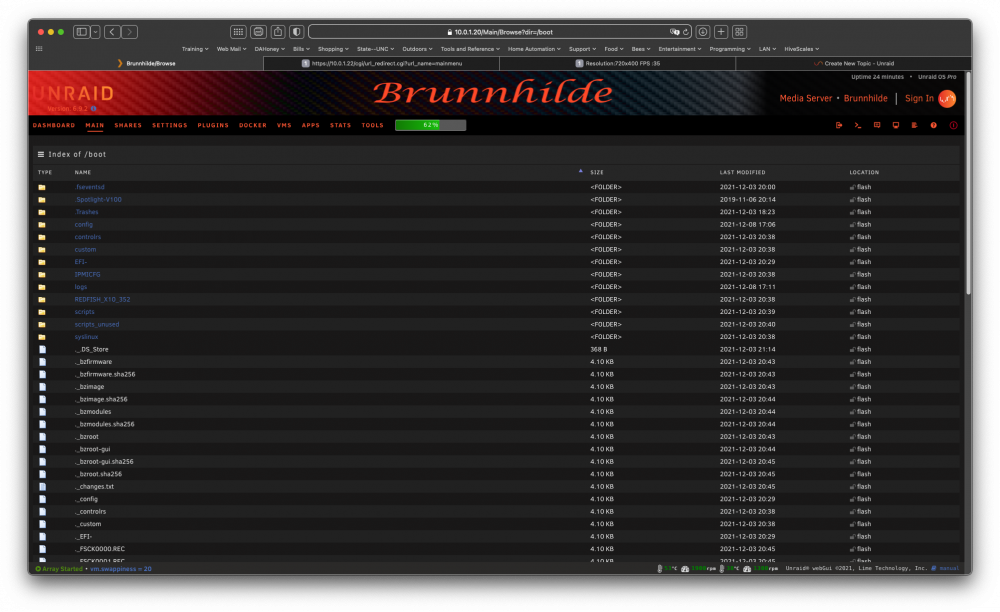This screenshot has height=612, width=1000.
Task: Click the folder icon for config row
Action: pos(42,224)
